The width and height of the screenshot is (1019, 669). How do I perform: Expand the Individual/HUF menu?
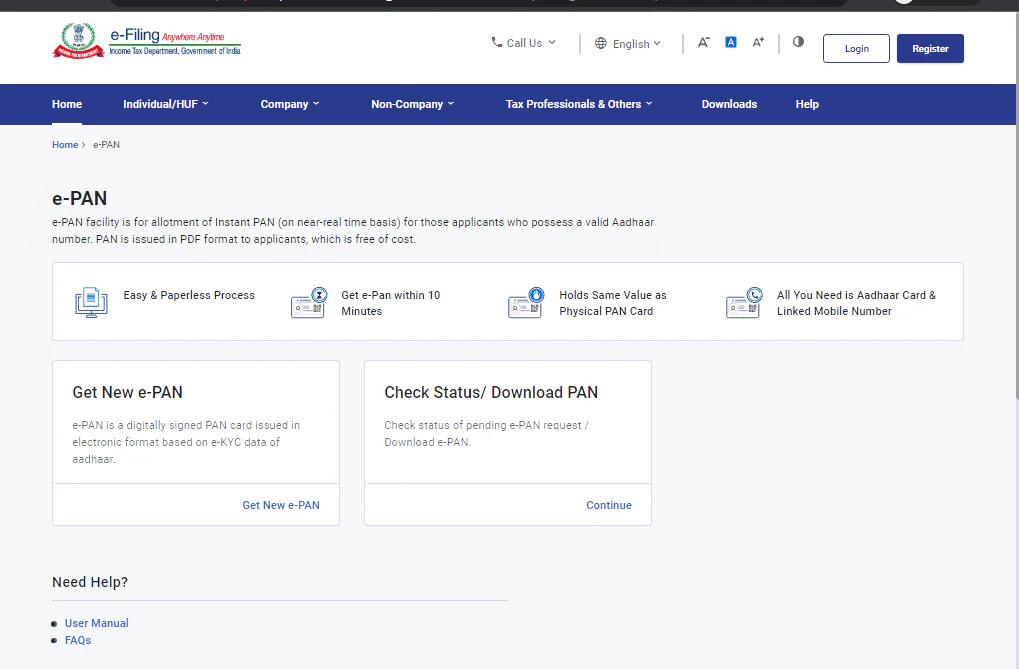click(x=166, y=104)
